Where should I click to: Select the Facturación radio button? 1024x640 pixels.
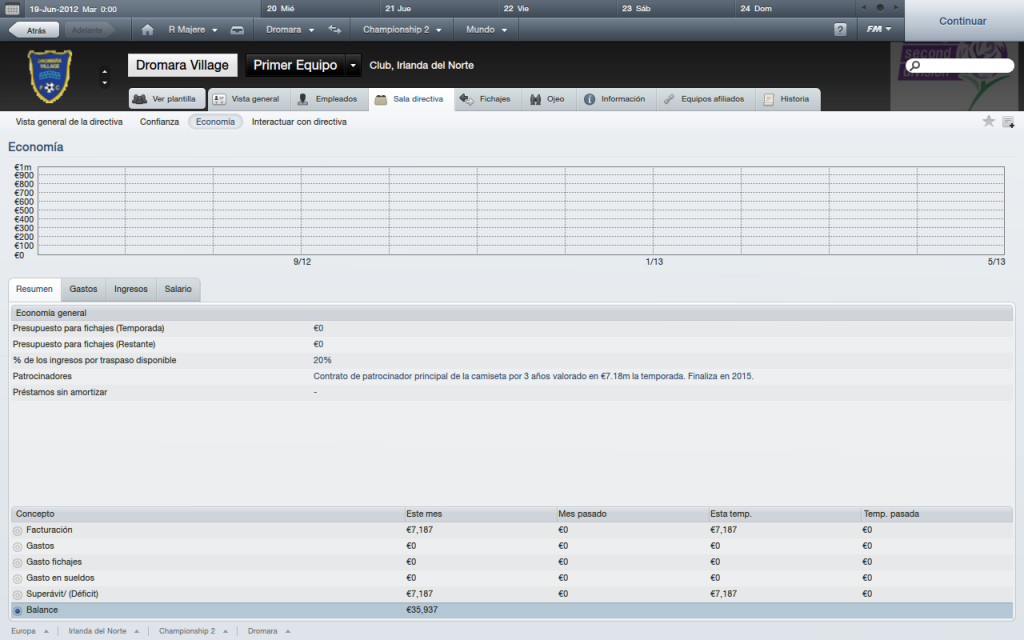point(18,530)
